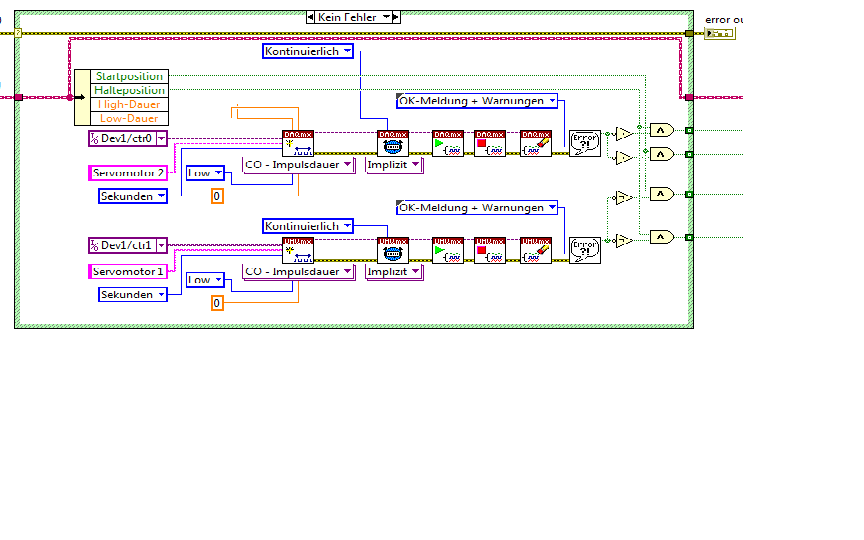Click the Servomotor 1 string constant
The width and height of the screenshot is (864, 540).
tap(128, 272)
